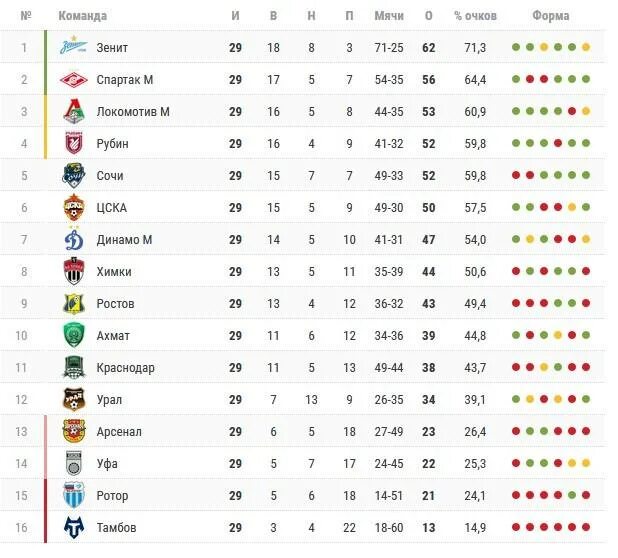Click the Урал row points value 34
The image size is (618, 558).
pyautogui.click(x=428, y=400)
